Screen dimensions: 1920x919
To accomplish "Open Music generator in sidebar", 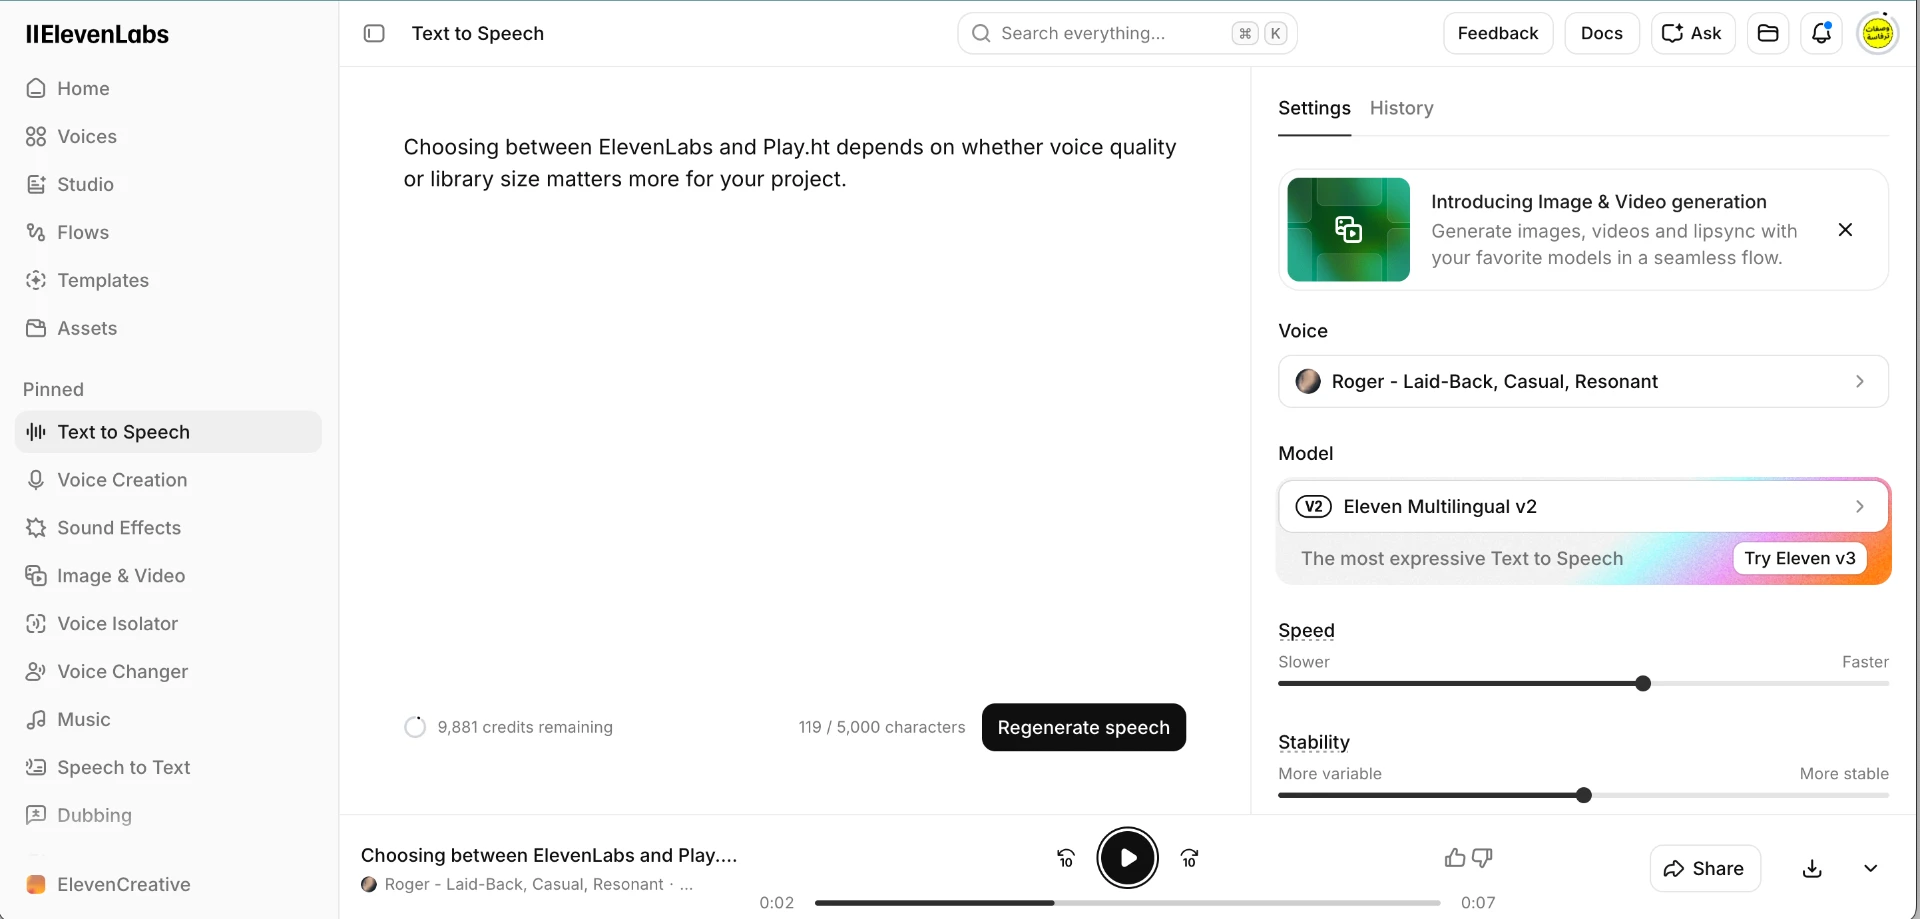I will pyautogui.click(x=168, y=720).
